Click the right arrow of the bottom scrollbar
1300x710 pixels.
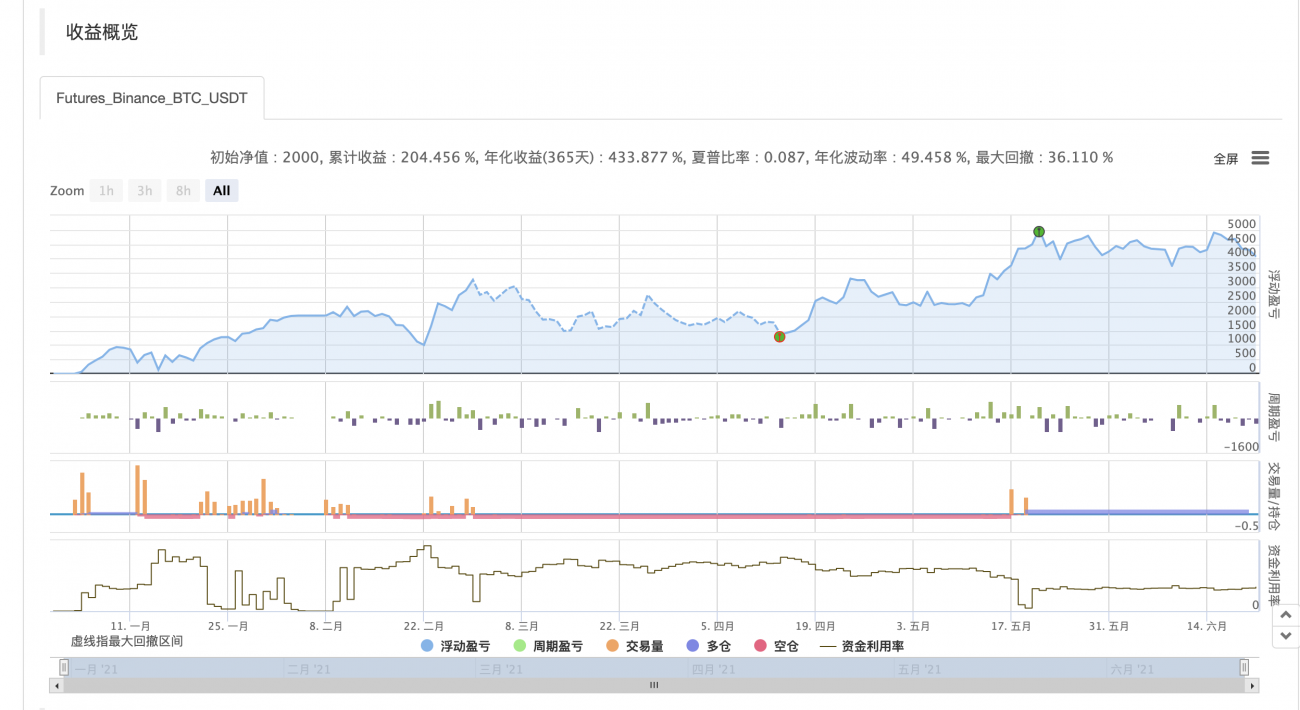click(1251, 685)
